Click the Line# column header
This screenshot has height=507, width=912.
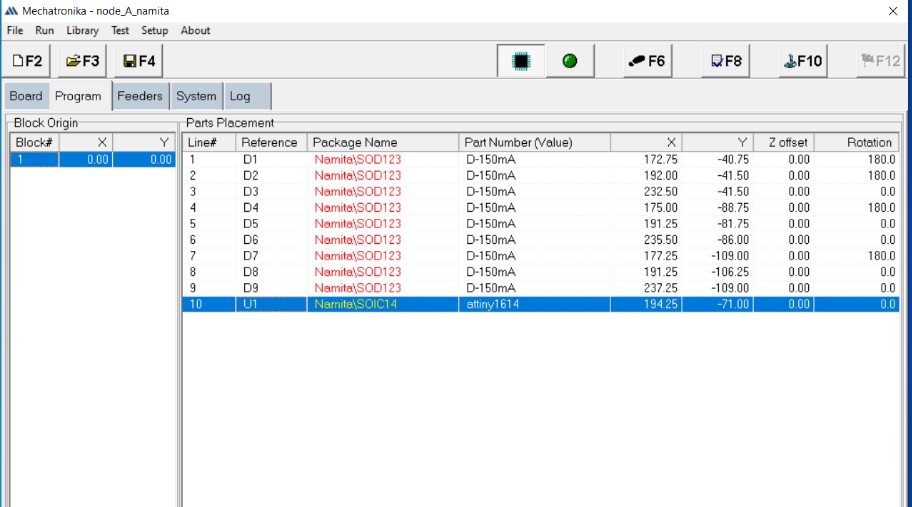(x=209, y=142)
